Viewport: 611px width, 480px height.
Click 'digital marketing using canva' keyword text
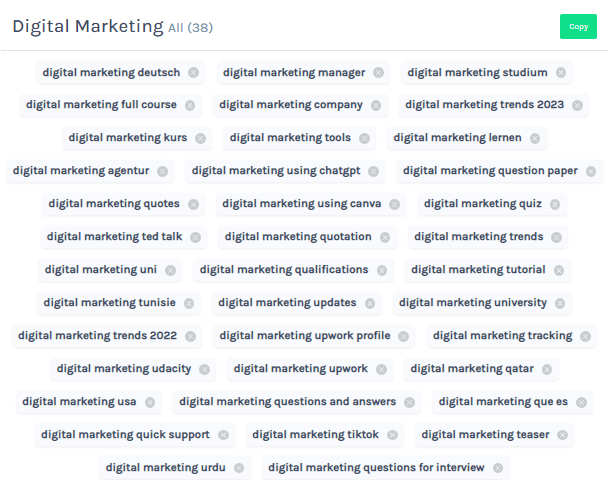[302, 204]
